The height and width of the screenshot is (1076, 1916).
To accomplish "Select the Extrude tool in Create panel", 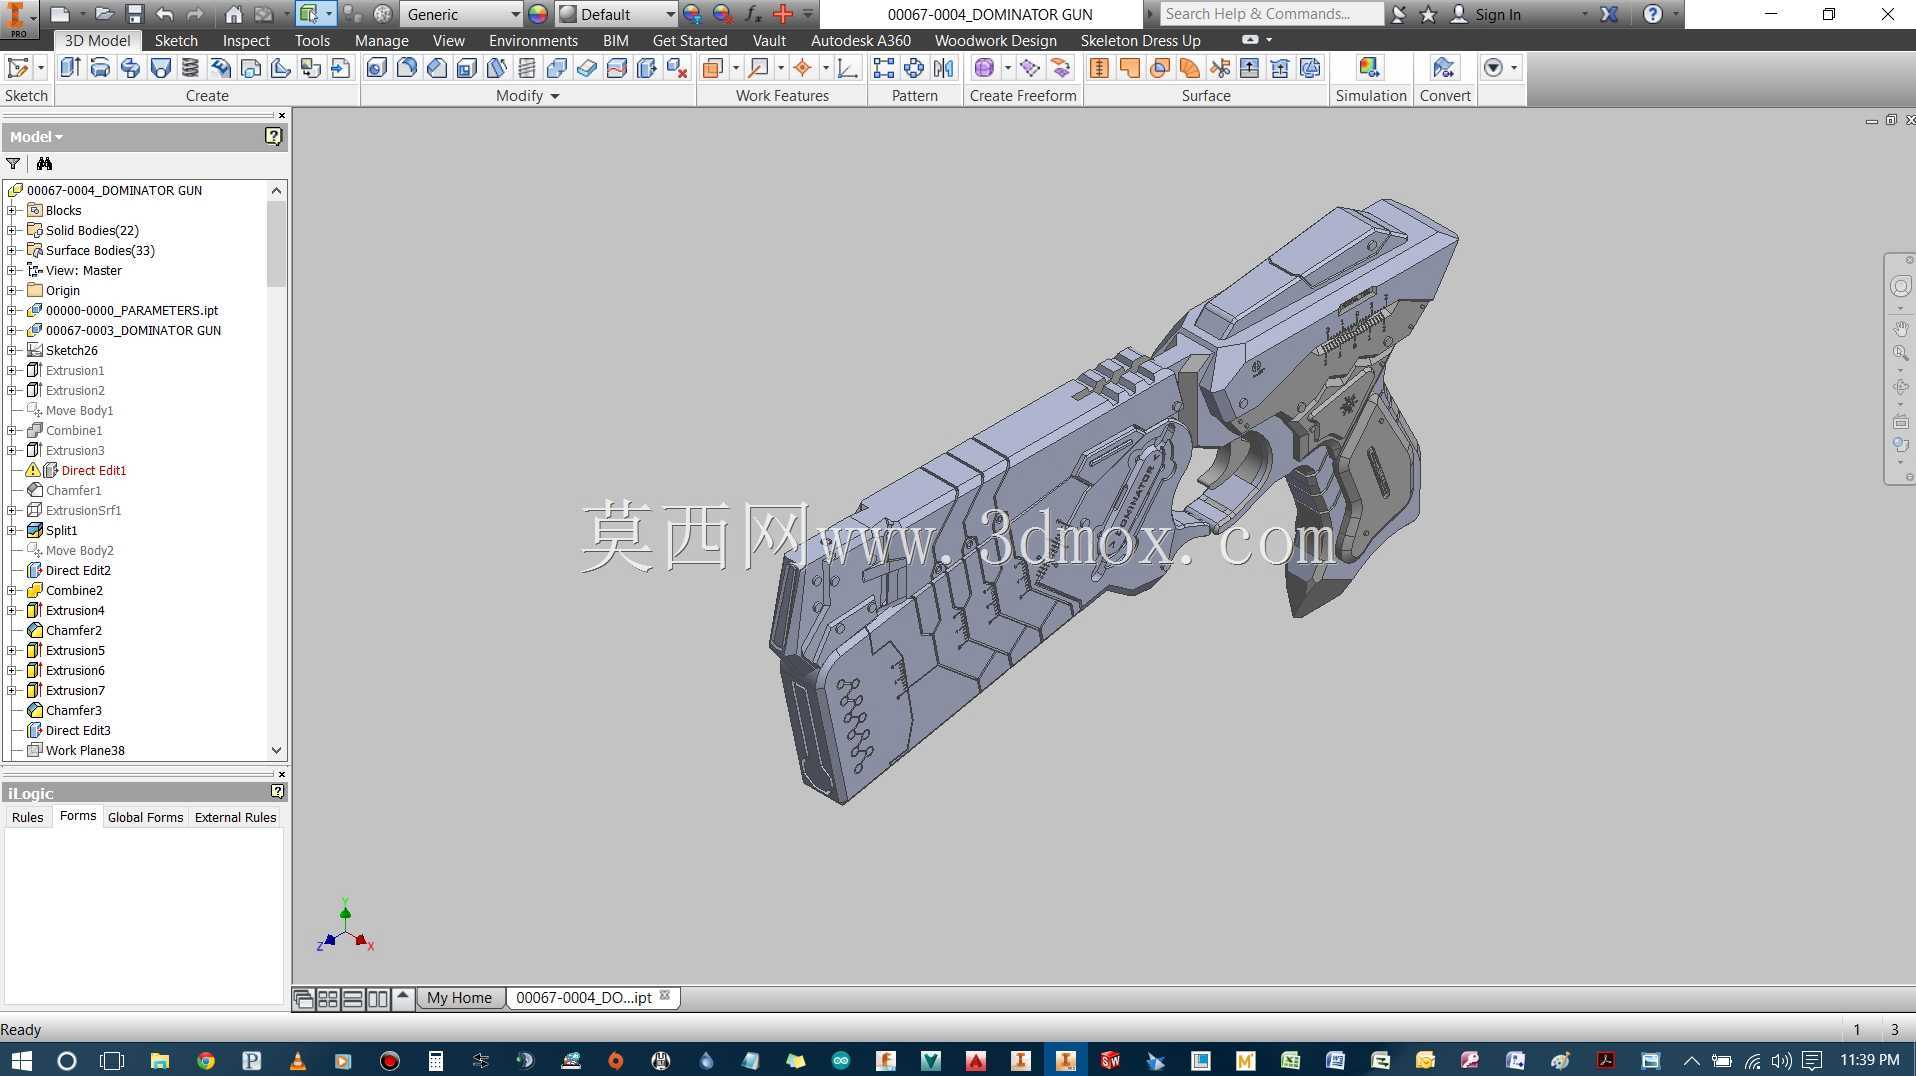I will (70, 68).
